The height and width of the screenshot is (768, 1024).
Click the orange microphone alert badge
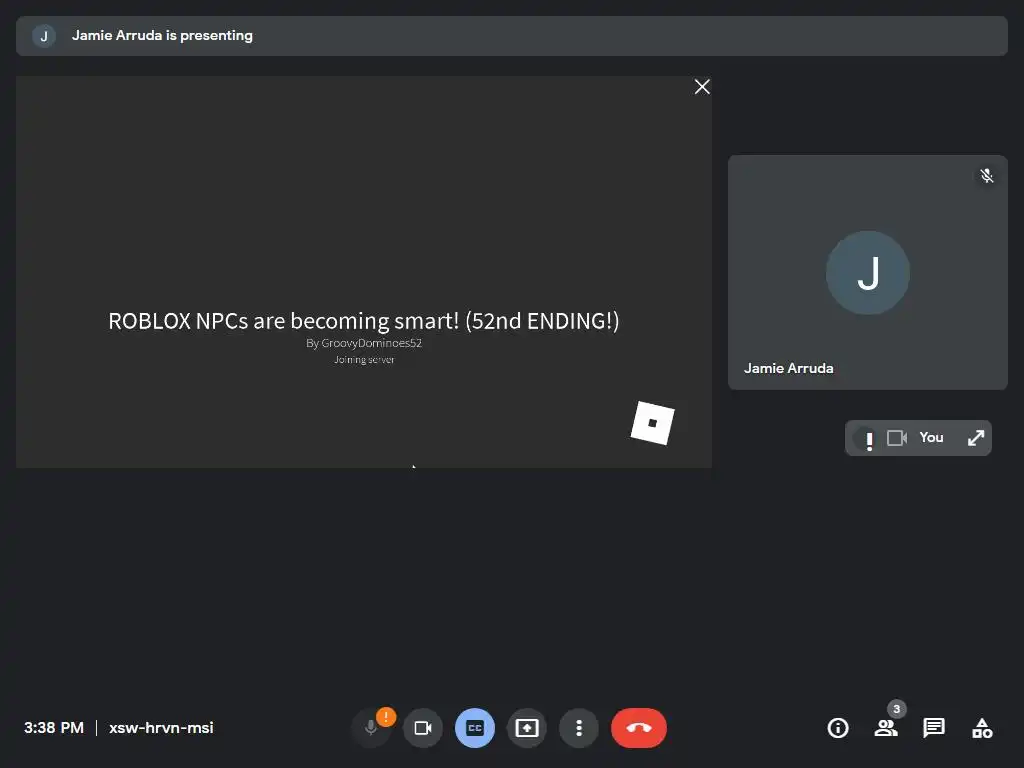[386, 717]
